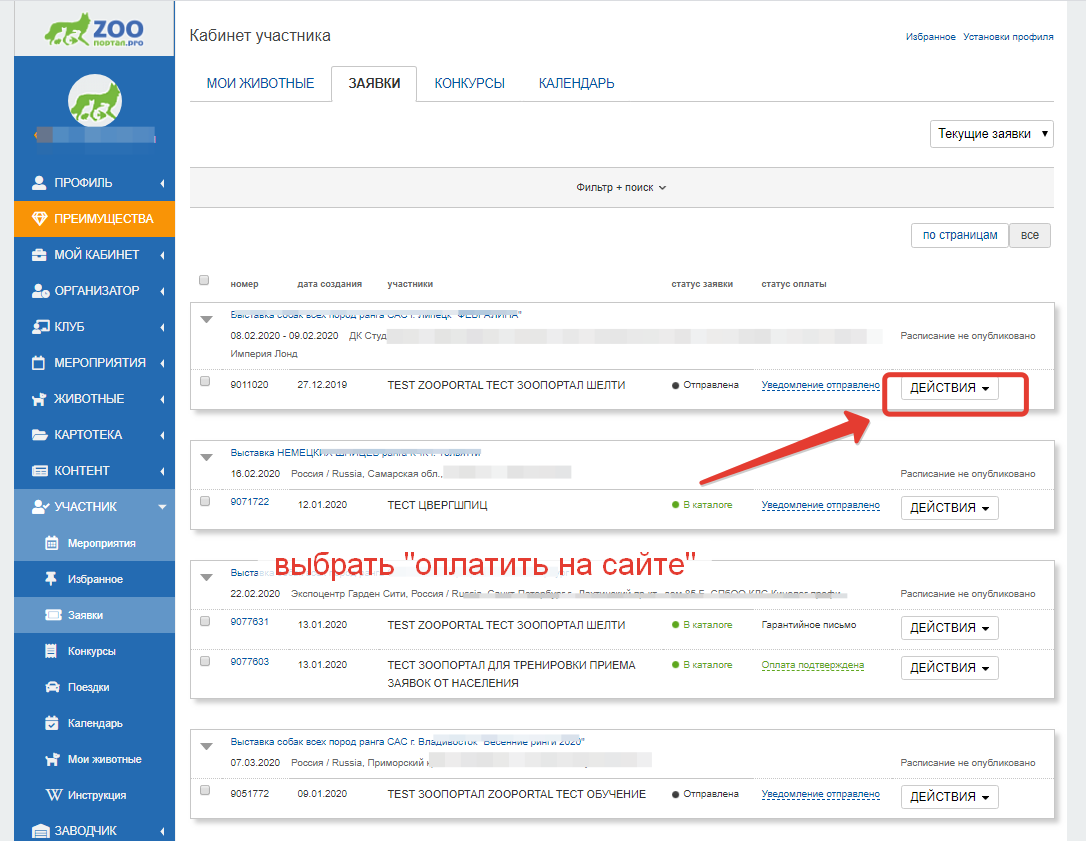The image size is (1086, 841).
Task: Open the Установки профиля link
Action: 1008,37
